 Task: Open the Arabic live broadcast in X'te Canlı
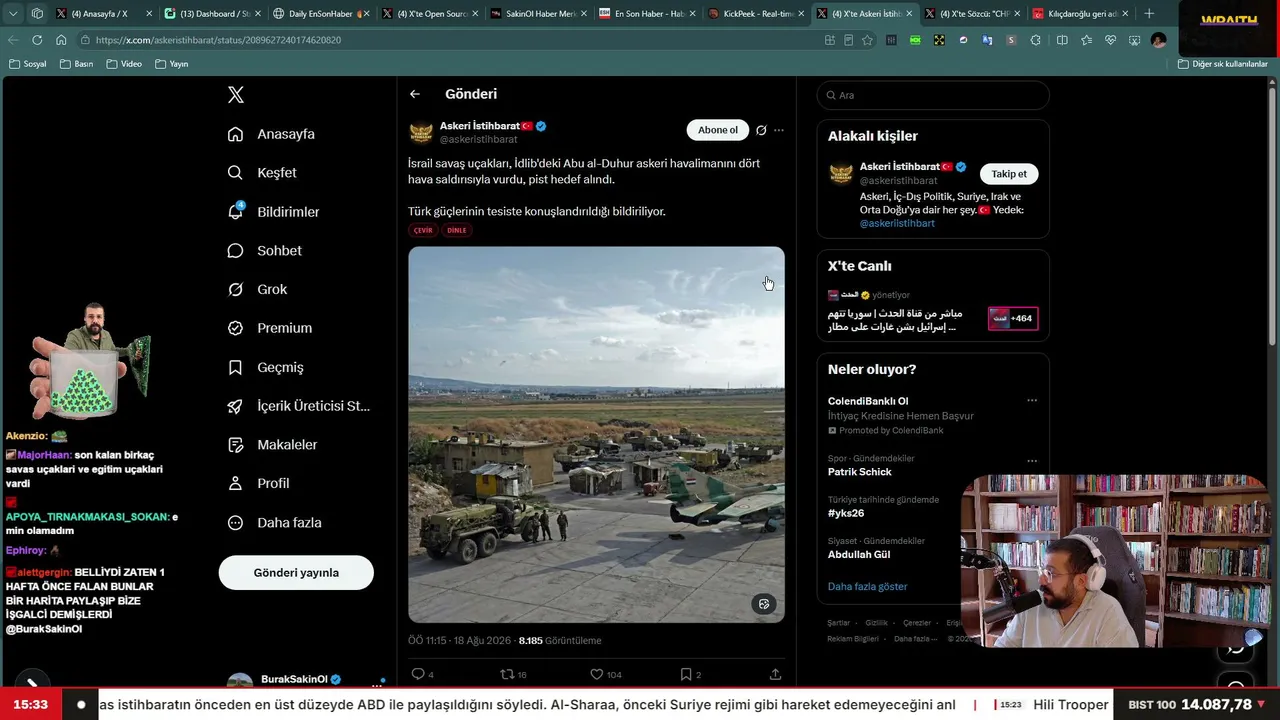(x=895, y=320)
